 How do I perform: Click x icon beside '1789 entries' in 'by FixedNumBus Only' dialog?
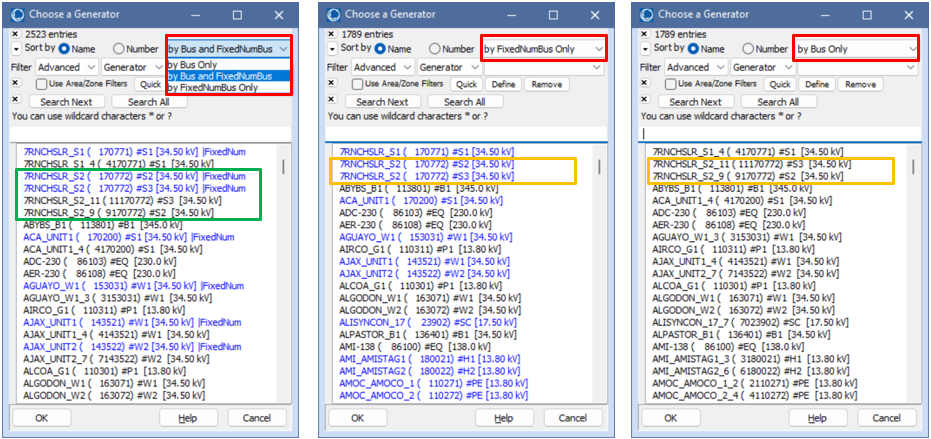pos(331,34)
